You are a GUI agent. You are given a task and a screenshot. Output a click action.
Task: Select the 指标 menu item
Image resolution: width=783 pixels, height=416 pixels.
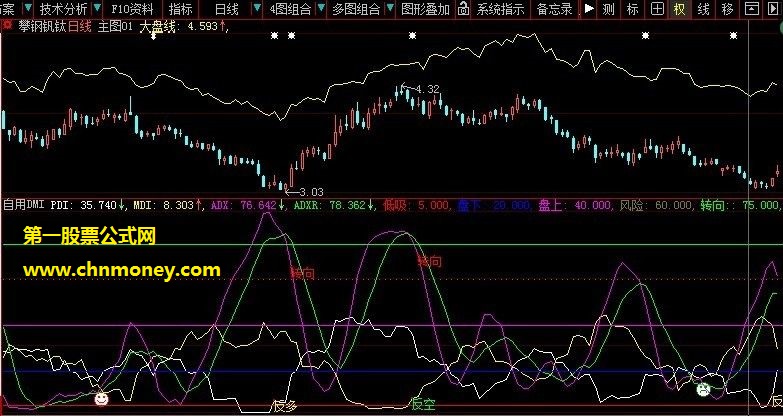[180, 8]
